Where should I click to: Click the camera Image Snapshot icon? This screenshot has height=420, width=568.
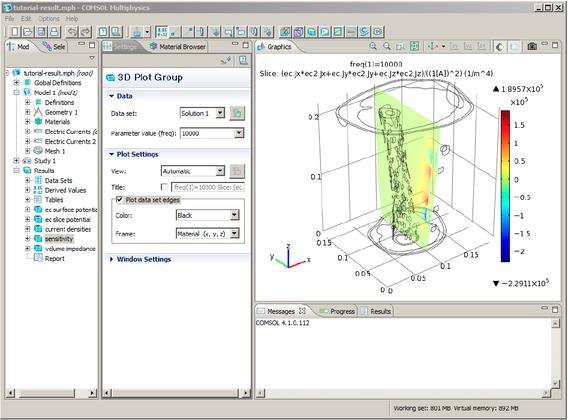pos(532,46)
